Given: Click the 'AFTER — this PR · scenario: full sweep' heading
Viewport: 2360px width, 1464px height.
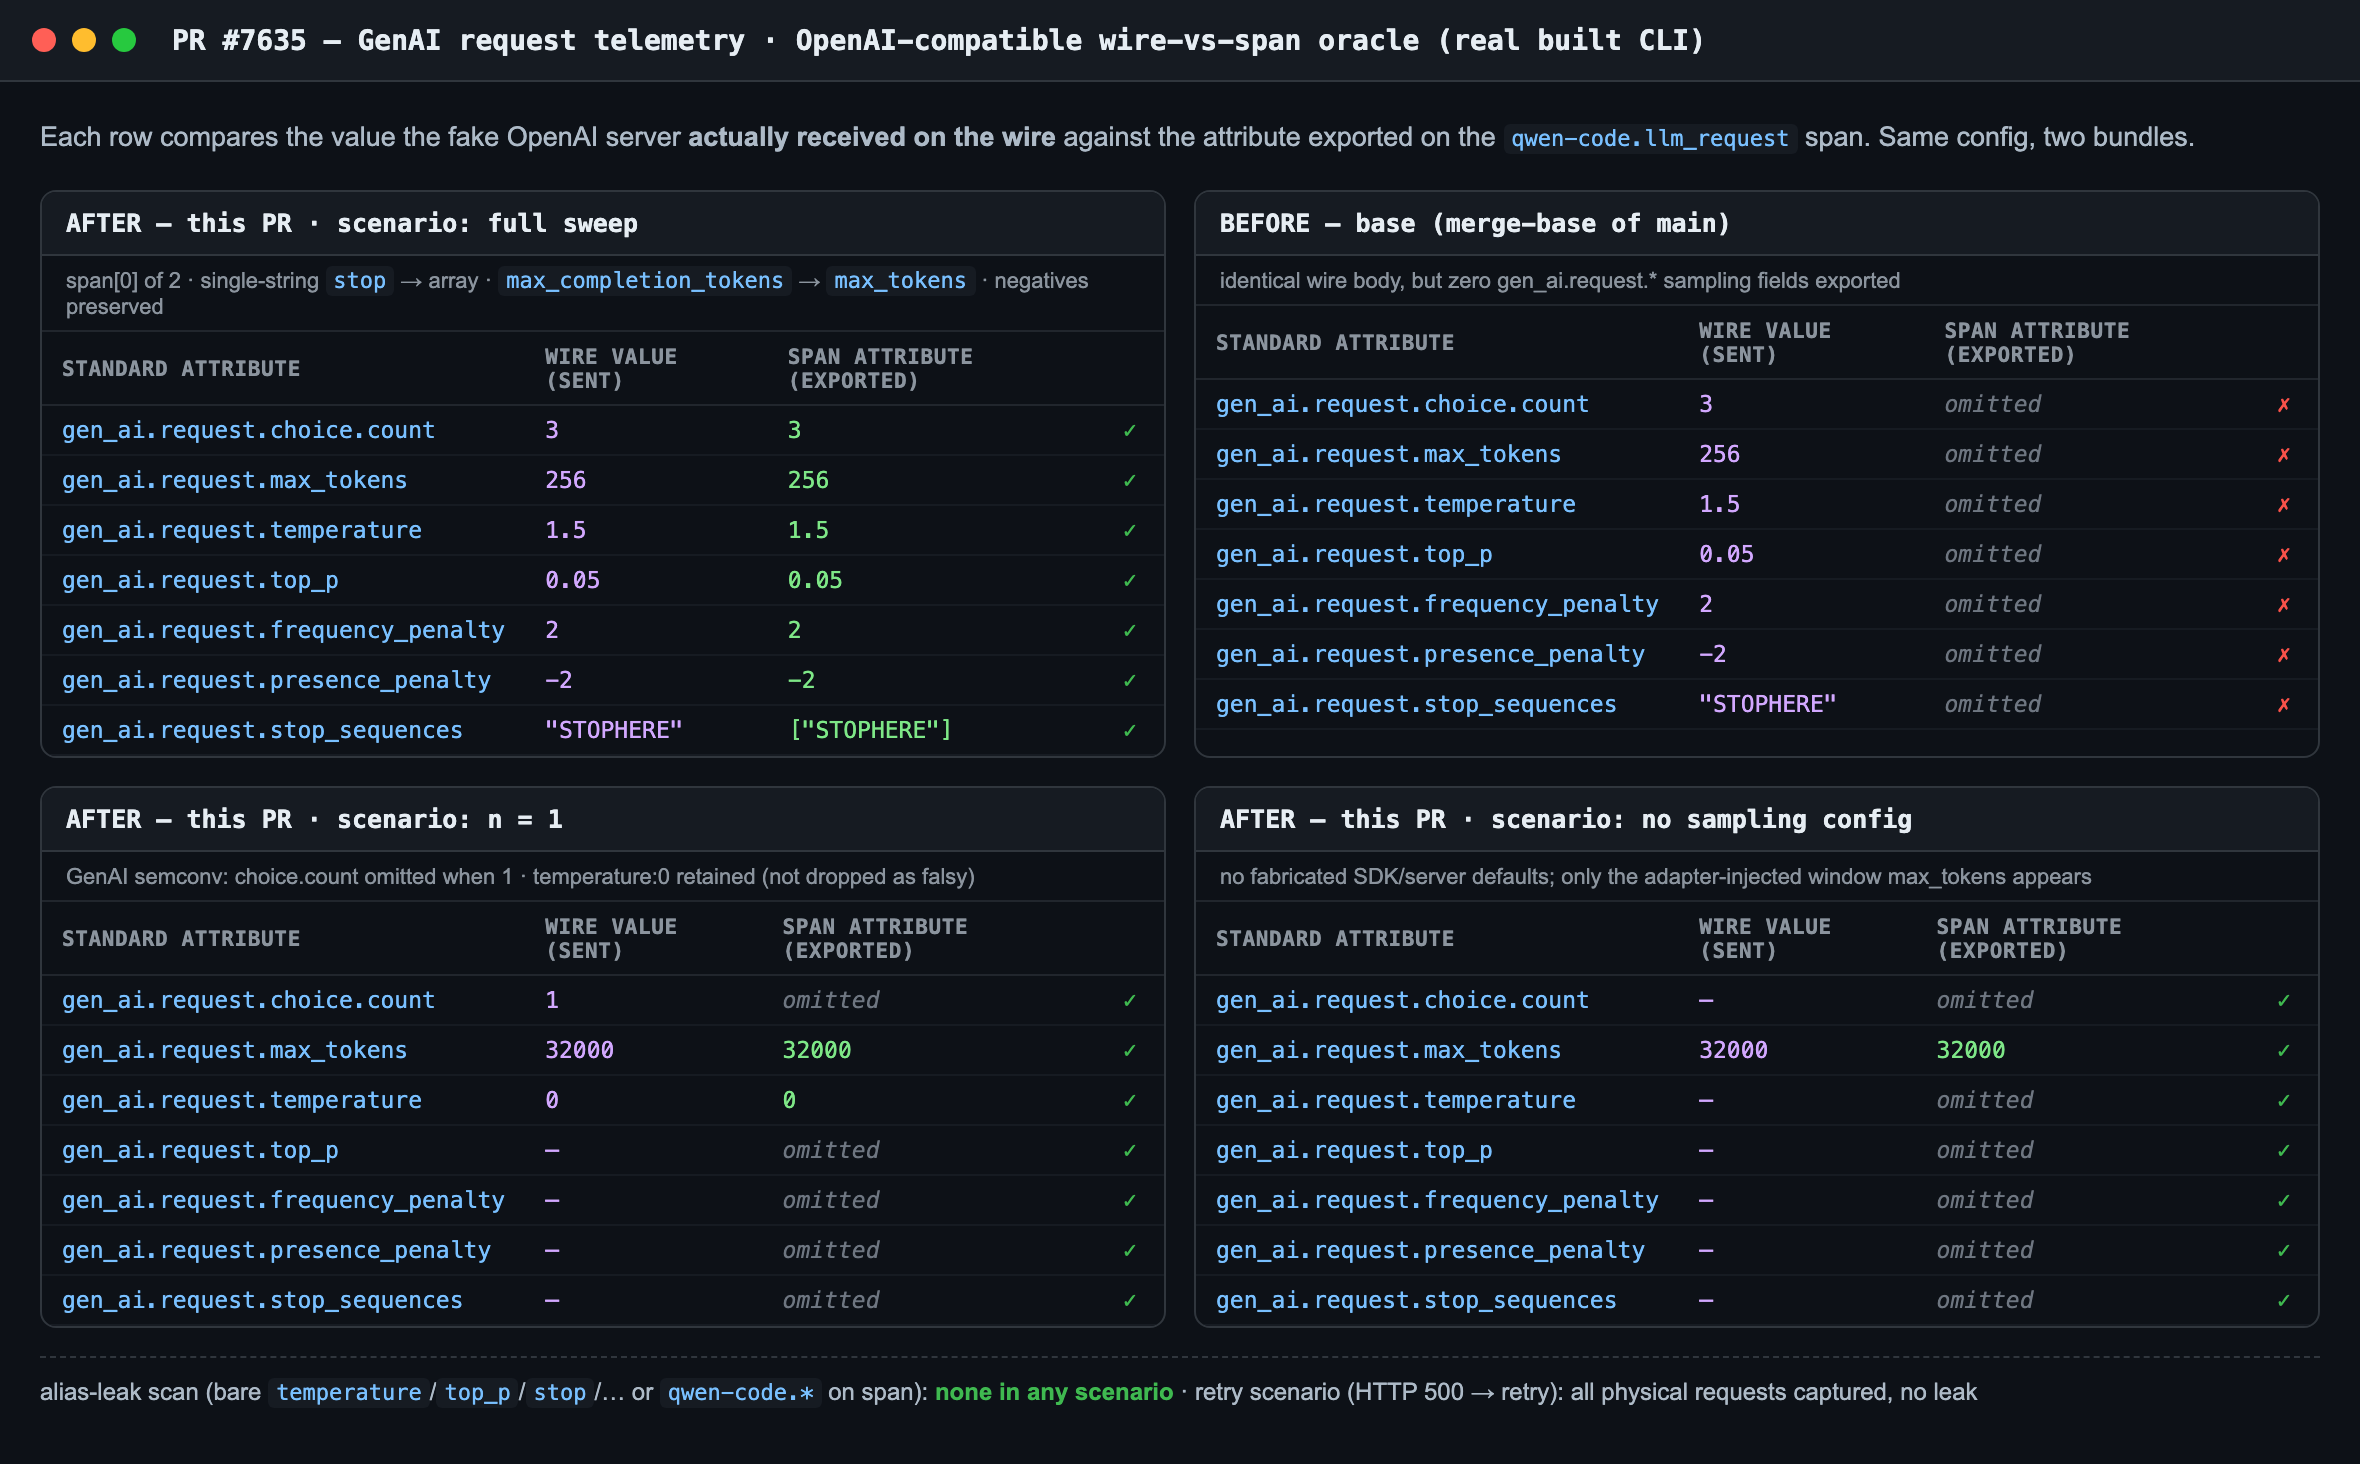Looking at the screenshot, I should [x=352, y=223].
